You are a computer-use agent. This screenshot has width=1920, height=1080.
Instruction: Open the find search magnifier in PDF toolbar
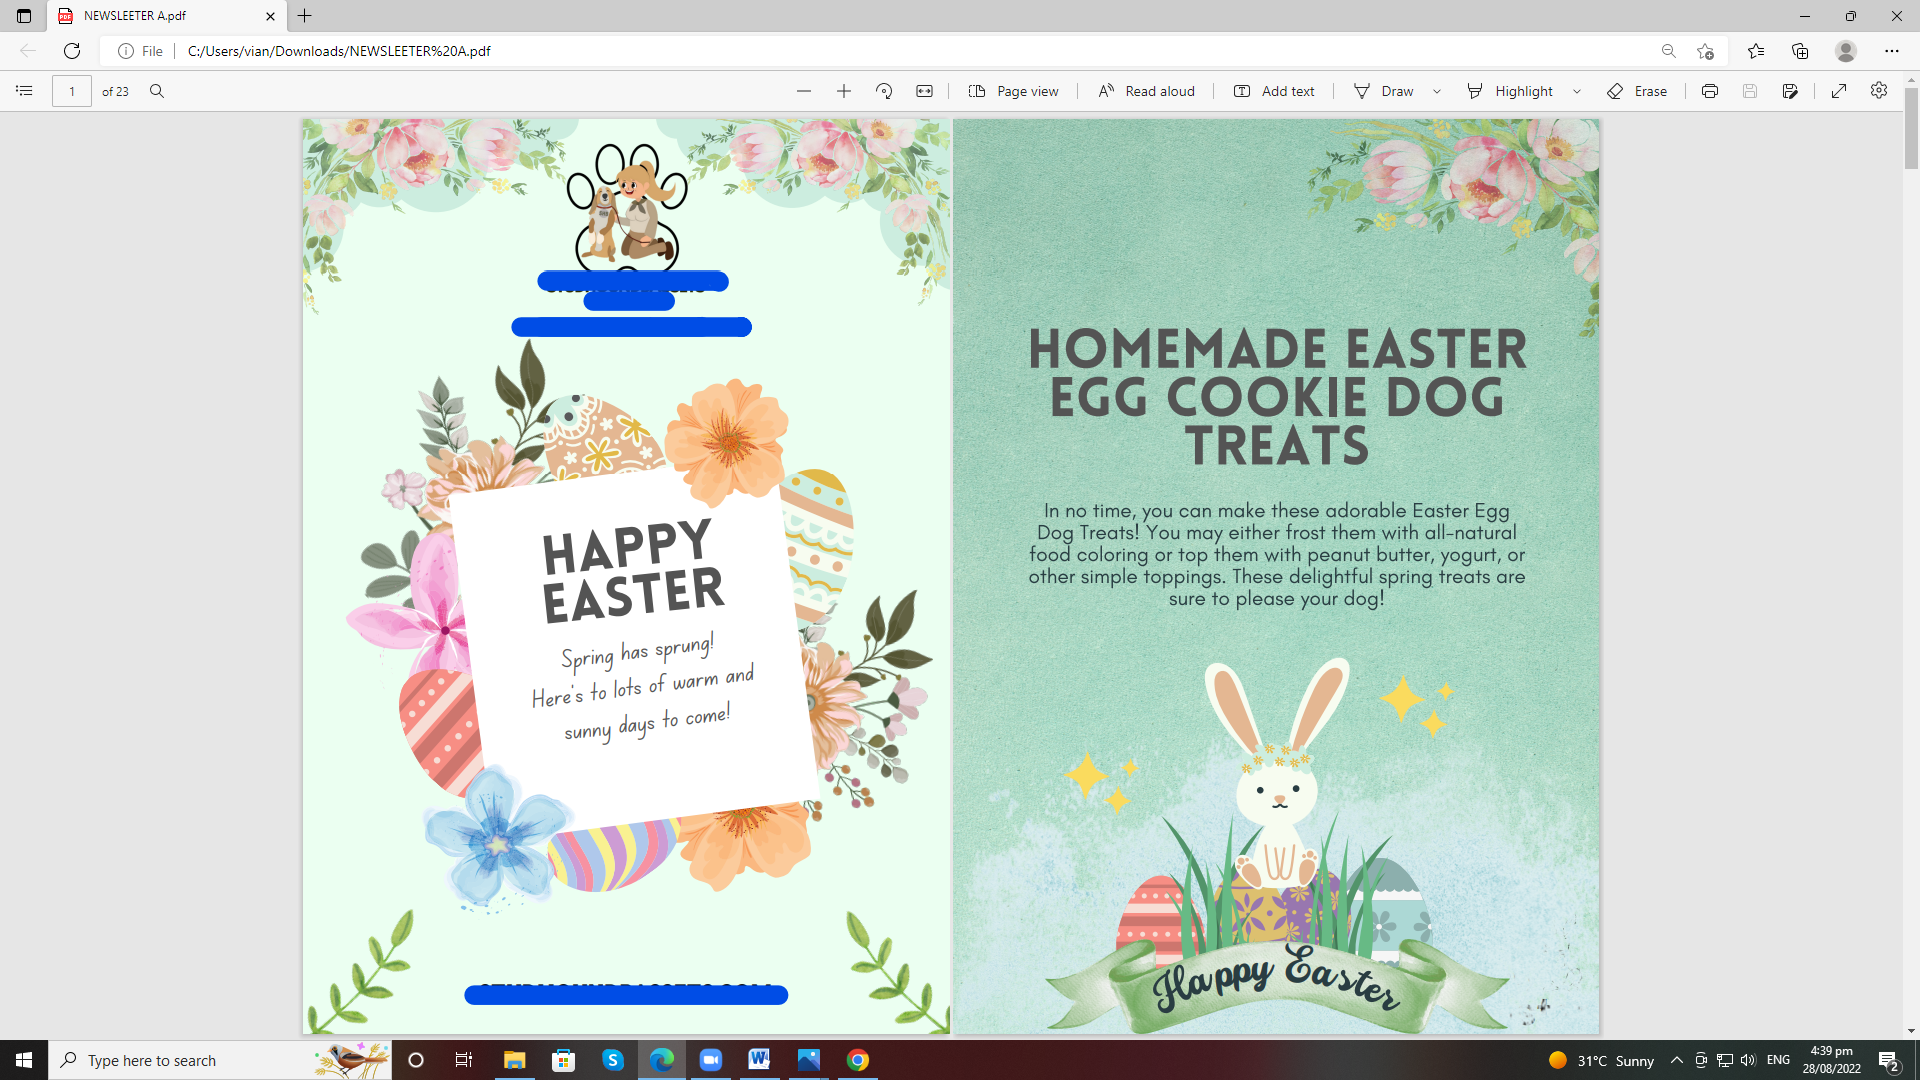(x=157, y=91)
